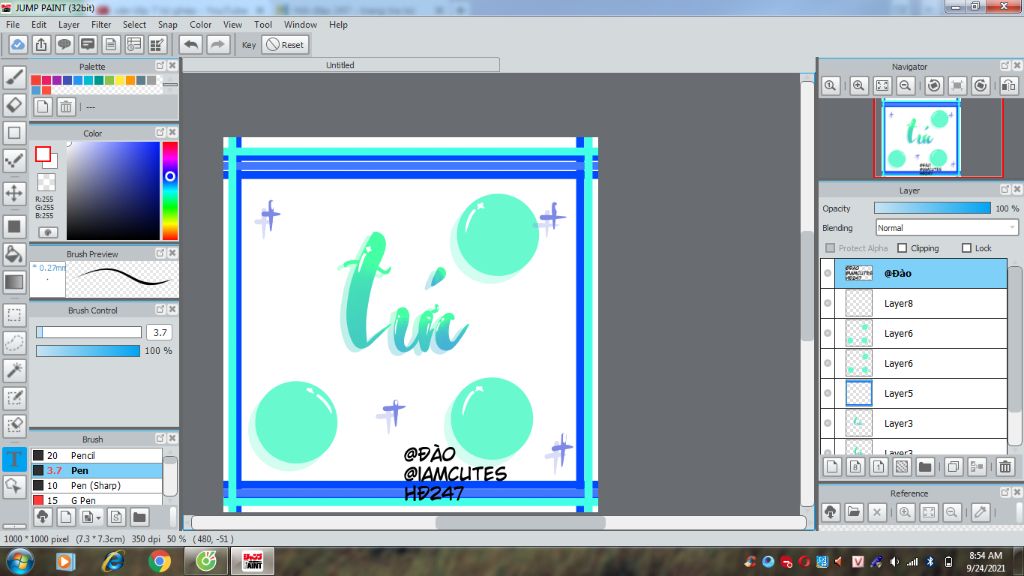Click the Reset button

pyautogui.click(x=285, y=44)
